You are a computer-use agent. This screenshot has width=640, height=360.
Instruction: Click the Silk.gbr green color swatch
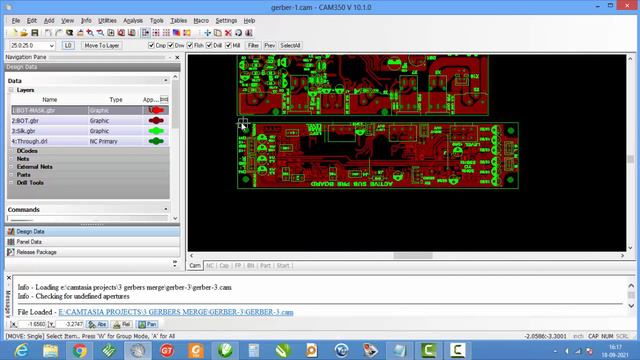tap(156, 131)
